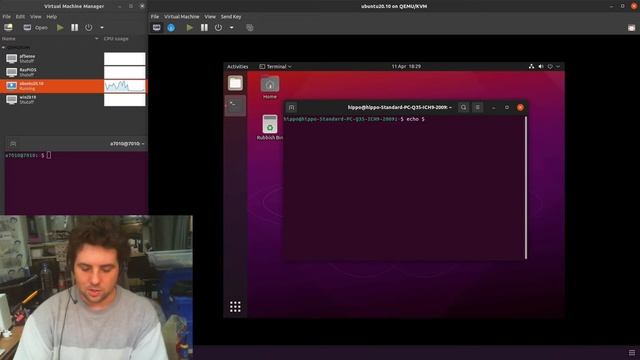The height and width of the screenshot is (360, 640).
Task: Click the shutdown power icon in the viewer toolbar
Action: coord(218,27)
